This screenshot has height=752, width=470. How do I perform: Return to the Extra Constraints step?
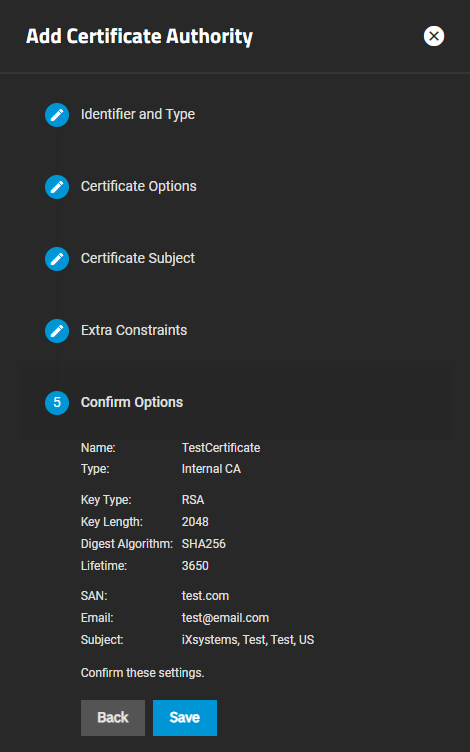click(x=134, y=330)
